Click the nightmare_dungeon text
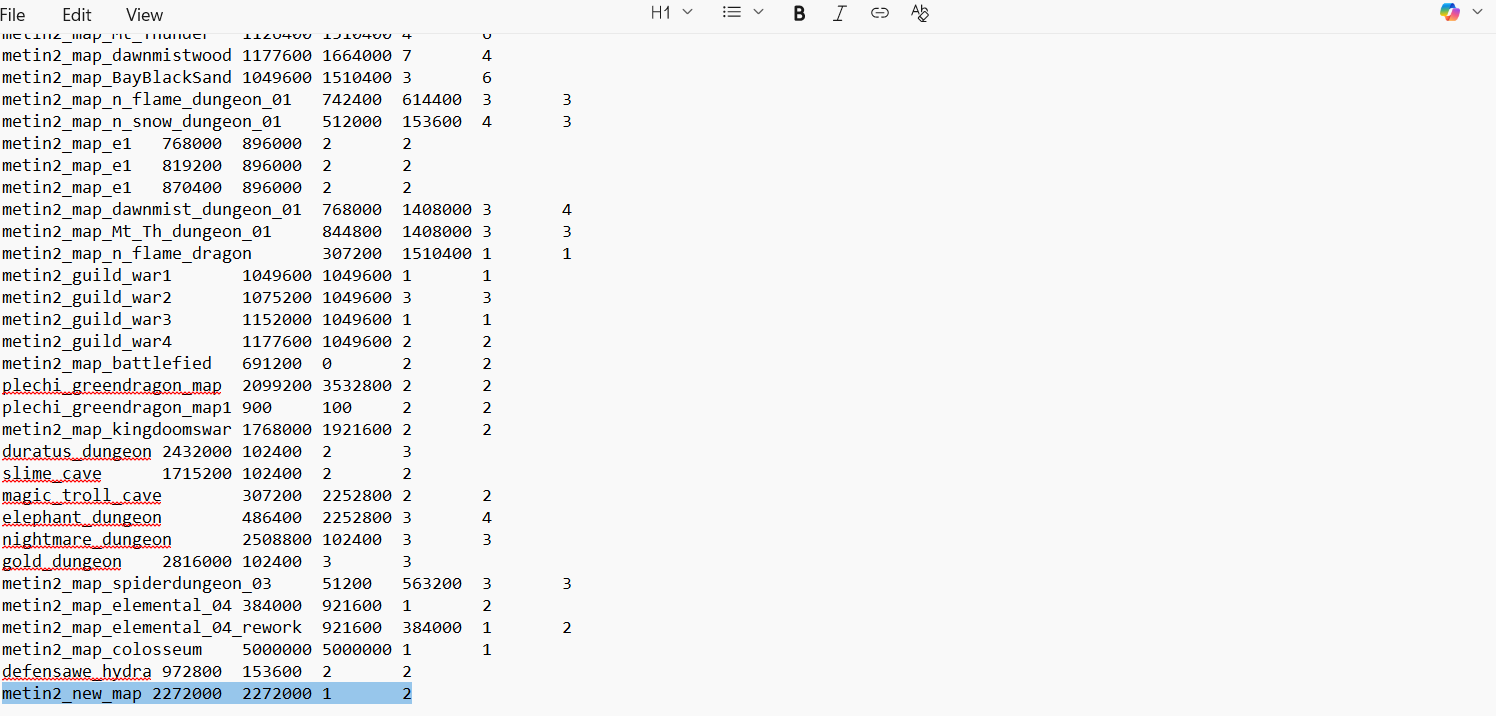 click(x=87, y=539)
